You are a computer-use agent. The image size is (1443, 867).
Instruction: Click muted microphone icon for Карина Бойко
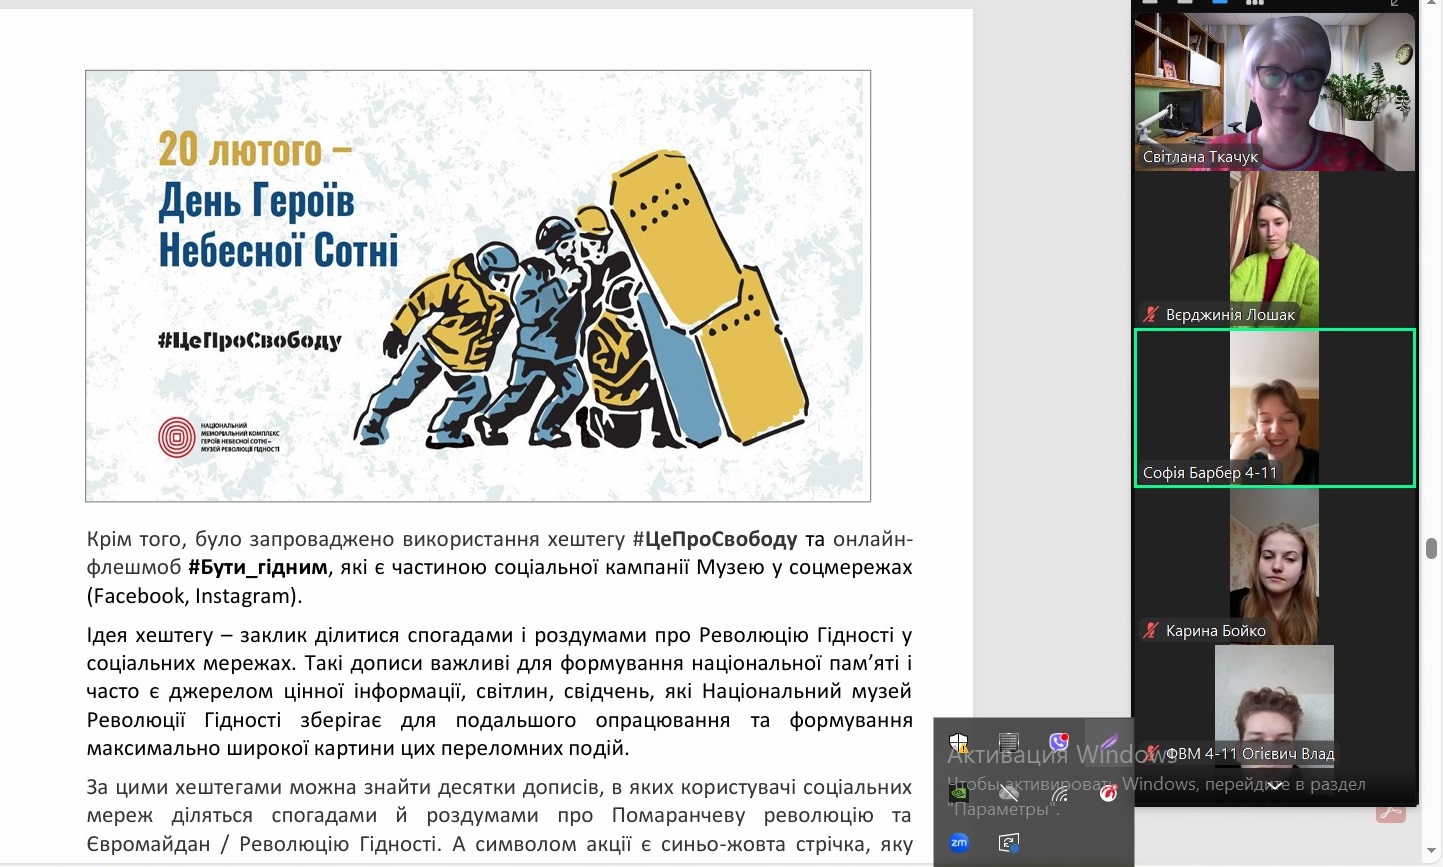click(1152, 630)
